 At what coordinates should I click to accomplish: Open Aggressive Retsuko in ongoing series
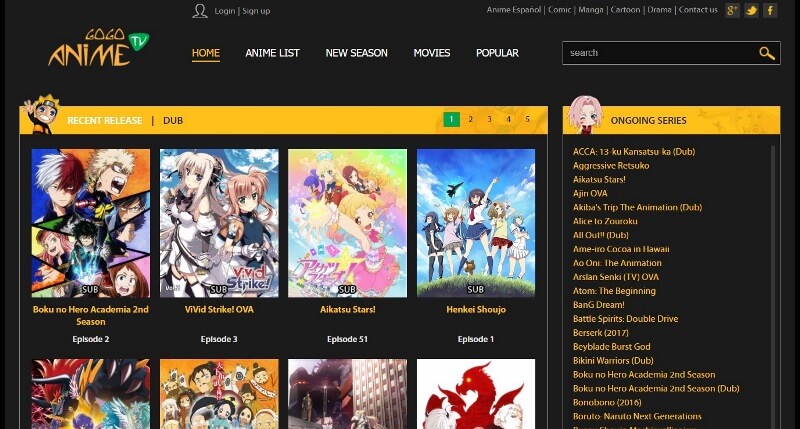611,165
